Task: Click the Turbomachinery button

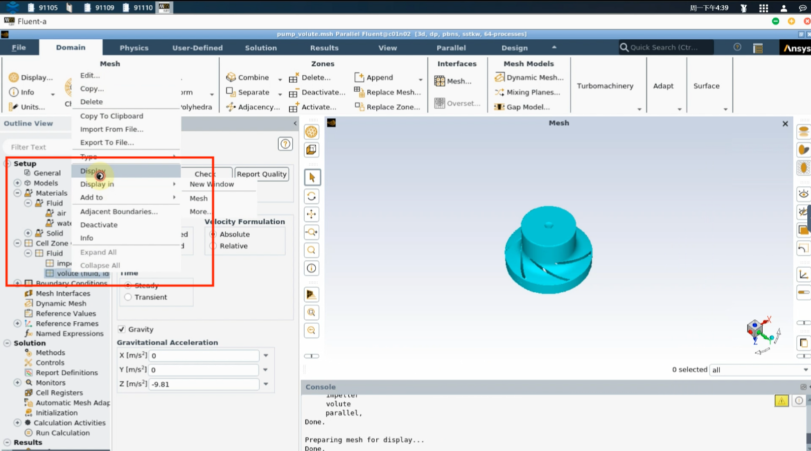Action: coord(605,86)
